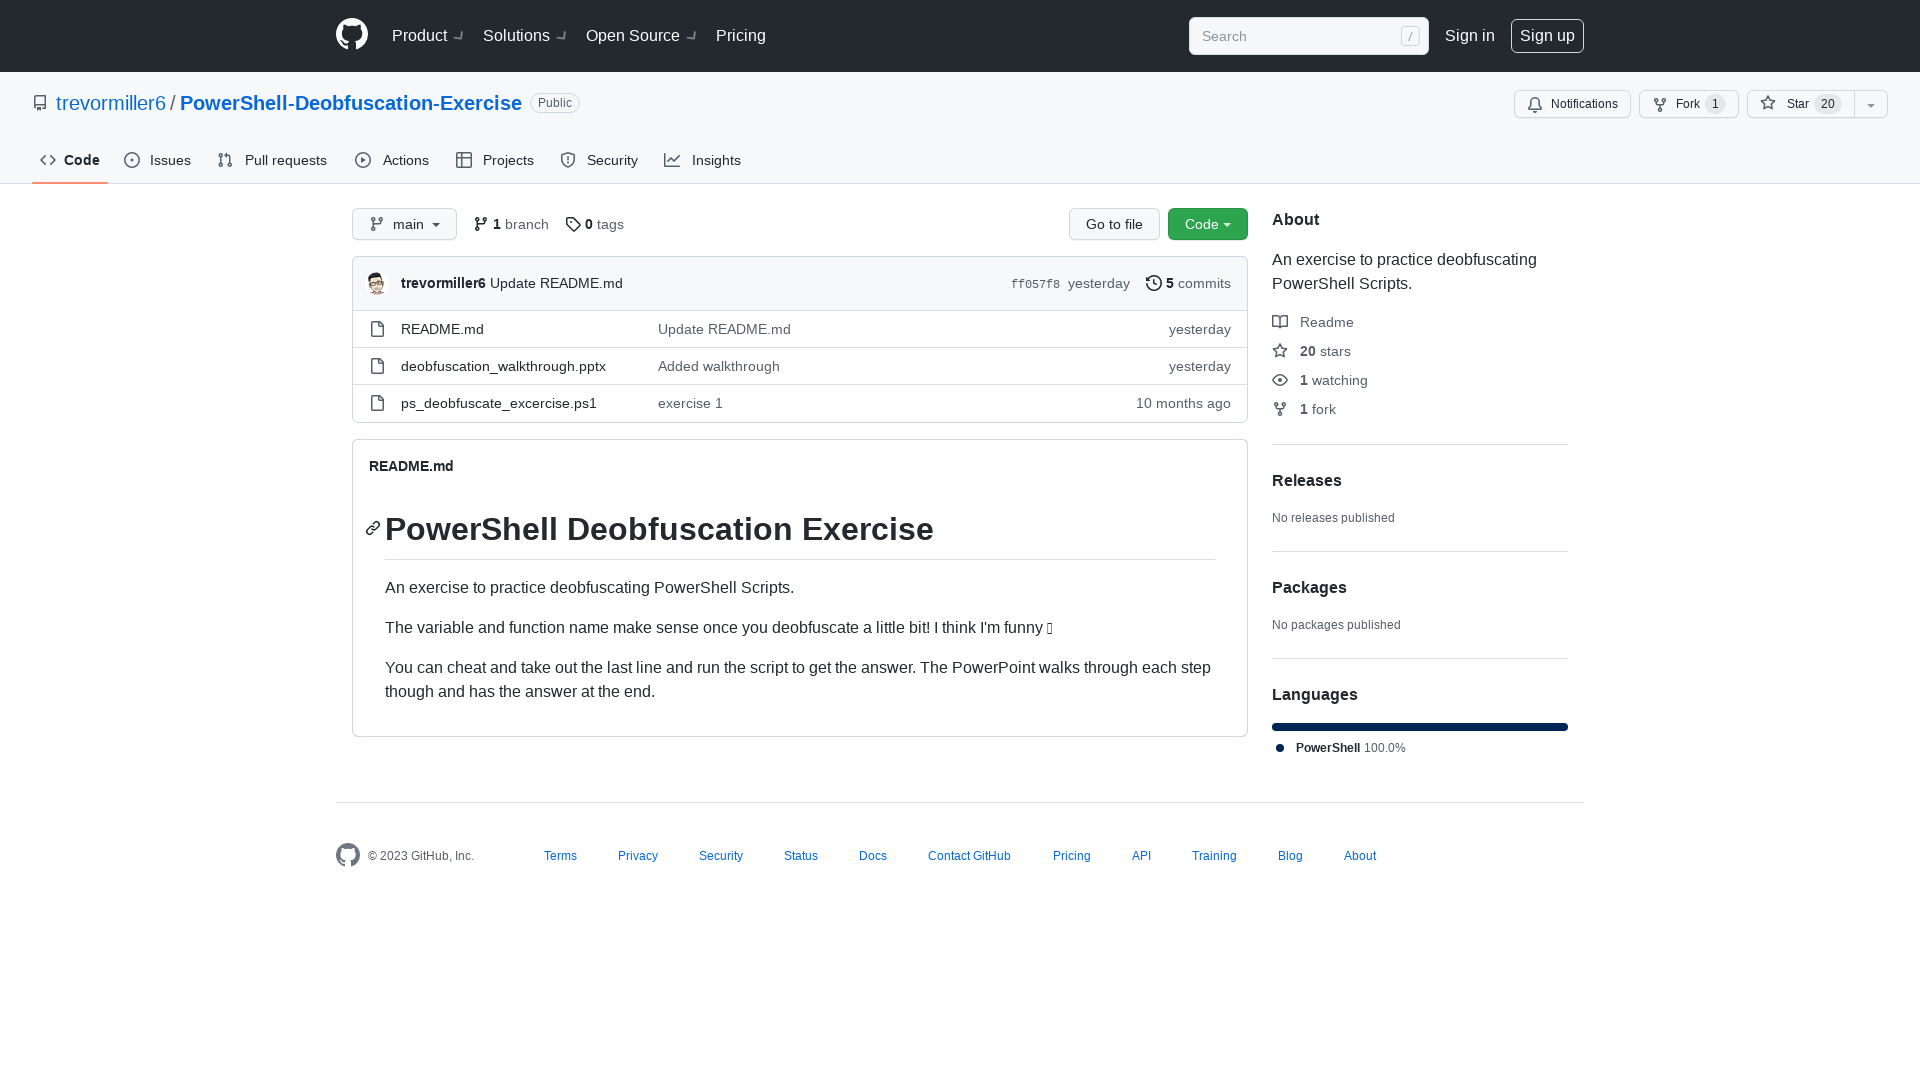Expand the Solutions menu

(524, 36)
